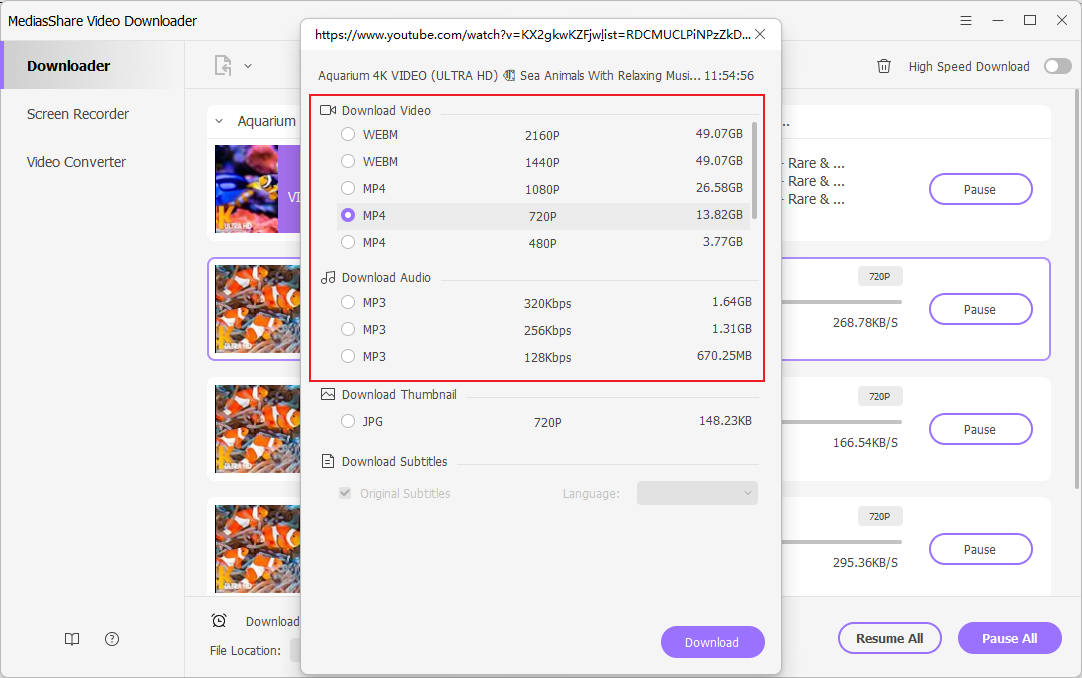Viewport: 1082px width, 678px height.
Task: Click the scheduled download clock icon
Action: tap(219, 621)
